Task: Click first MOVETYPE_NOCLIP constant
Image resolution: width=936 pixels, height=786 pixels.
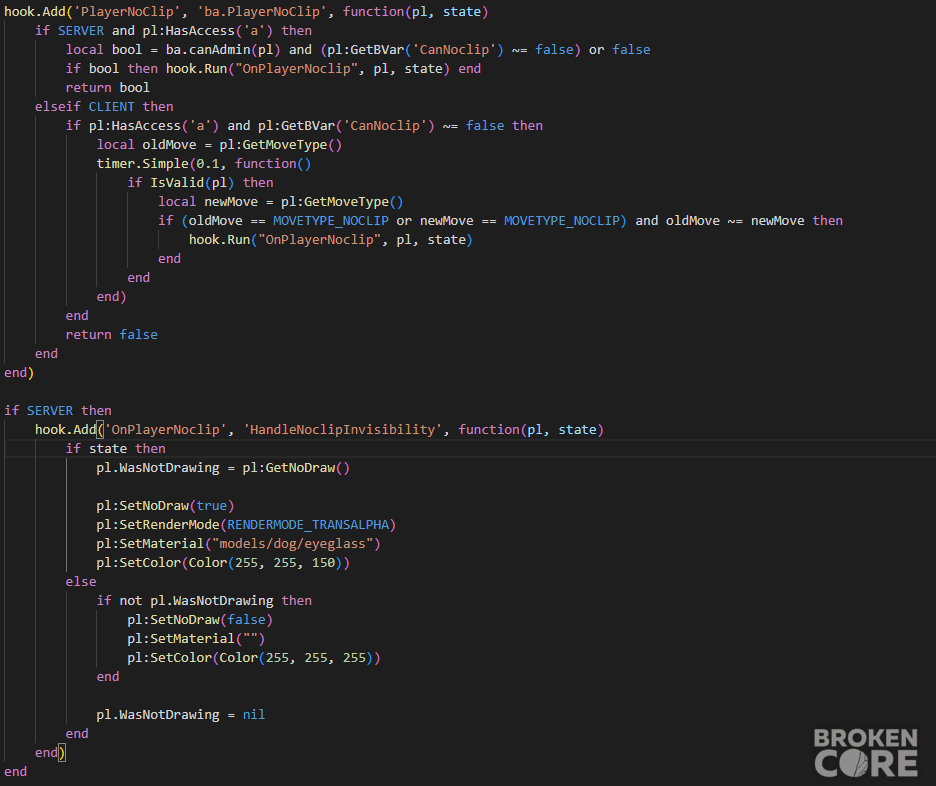Action: 331,221
